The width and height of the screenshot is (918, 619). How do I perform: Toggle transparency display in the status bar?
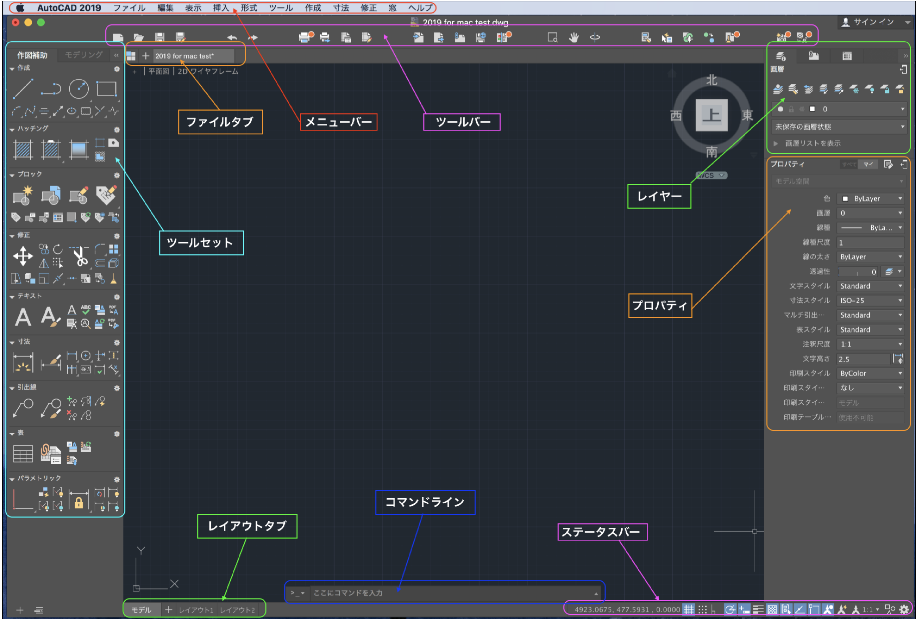click(773, 610)
